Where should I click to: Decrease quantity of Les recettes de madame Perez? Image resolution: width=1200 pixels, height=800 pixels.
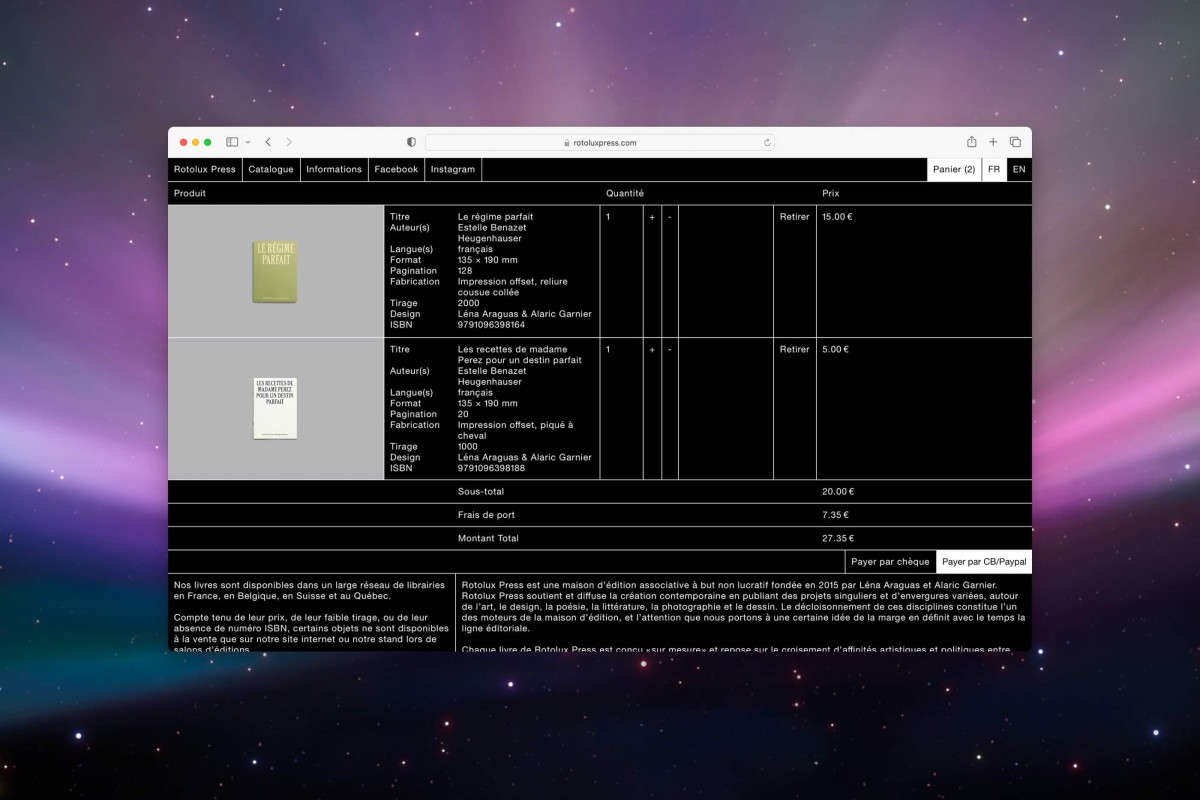point(670,350)
